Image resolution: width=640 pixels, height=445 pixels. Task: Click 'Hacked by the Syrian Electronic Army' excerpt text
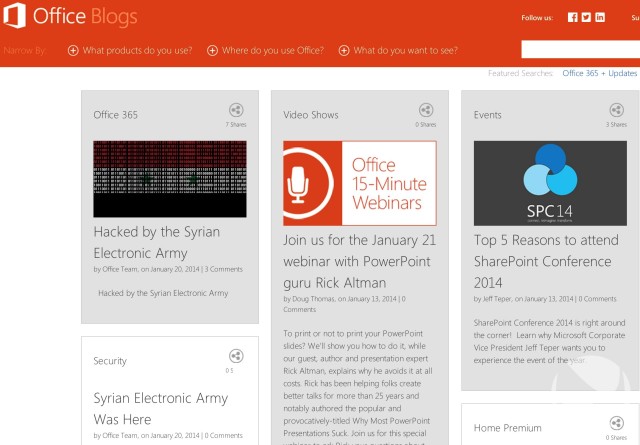(163, 293)
